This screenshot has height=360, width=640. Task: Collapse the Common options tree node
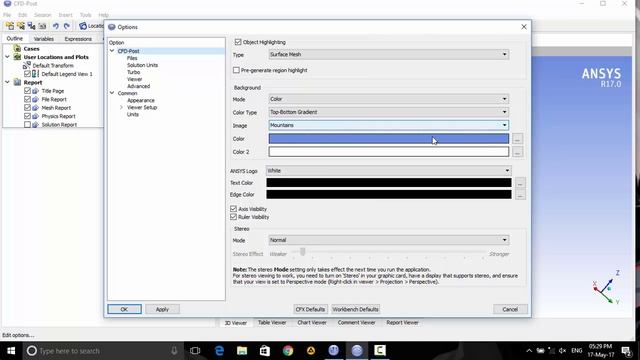112,93
